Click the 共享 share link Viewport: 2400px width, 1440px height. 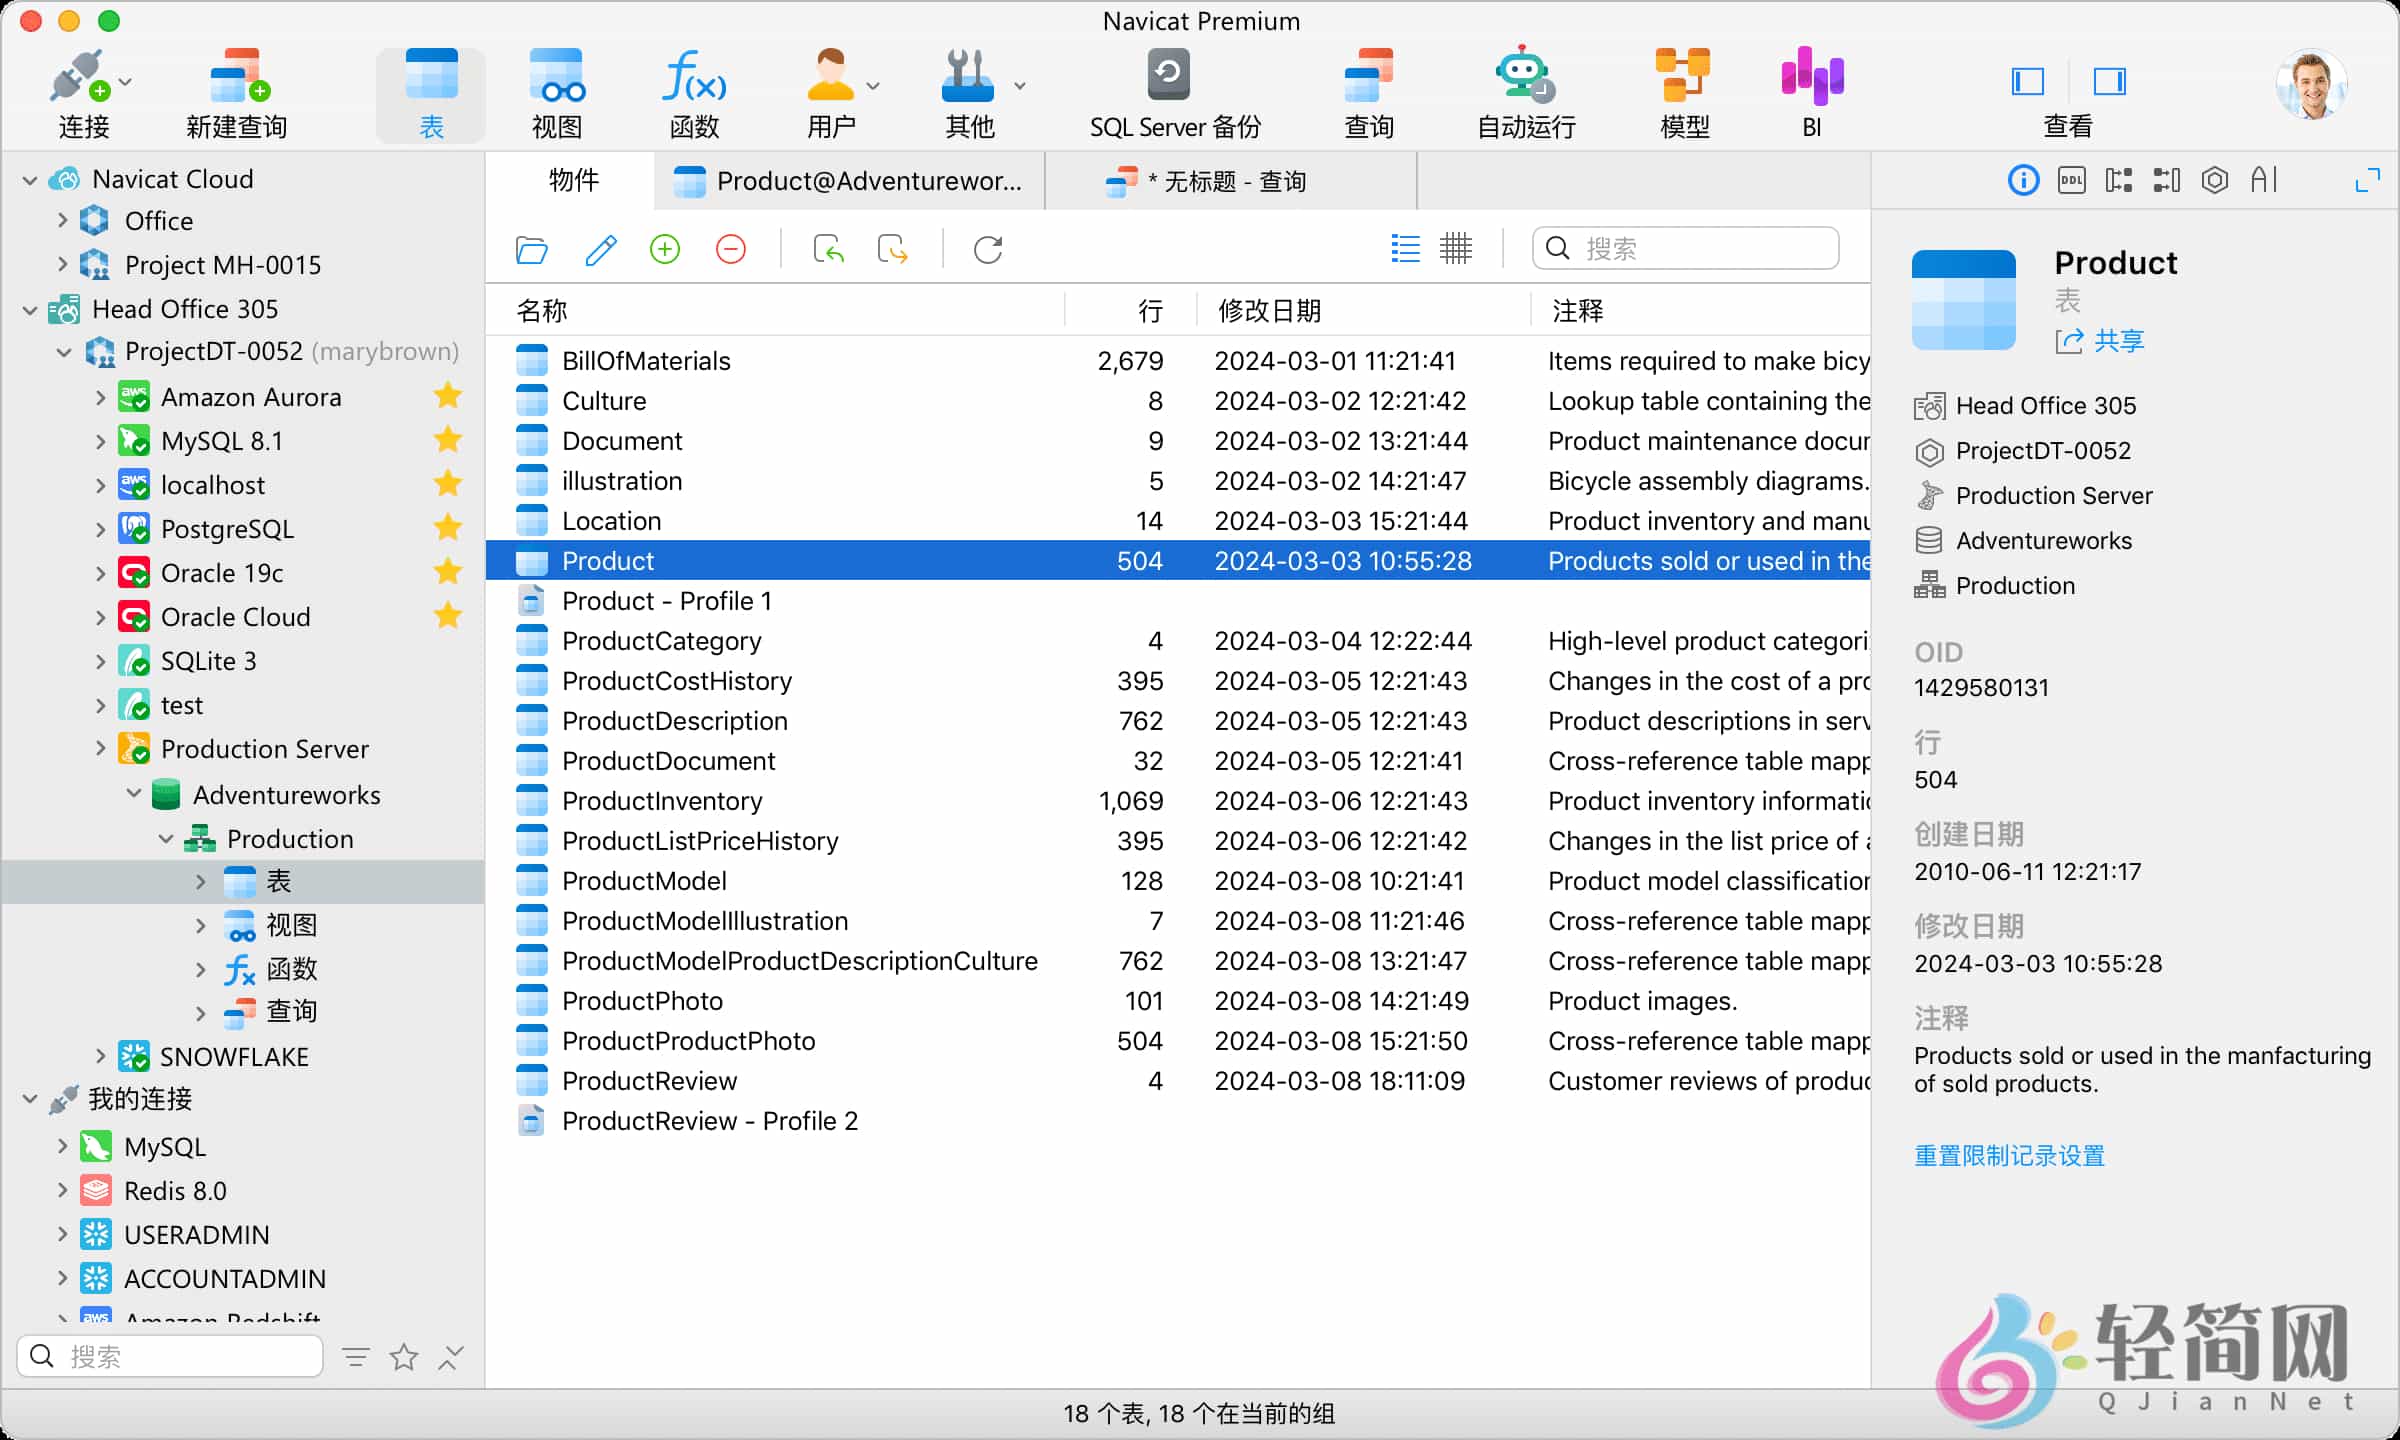2117,341
